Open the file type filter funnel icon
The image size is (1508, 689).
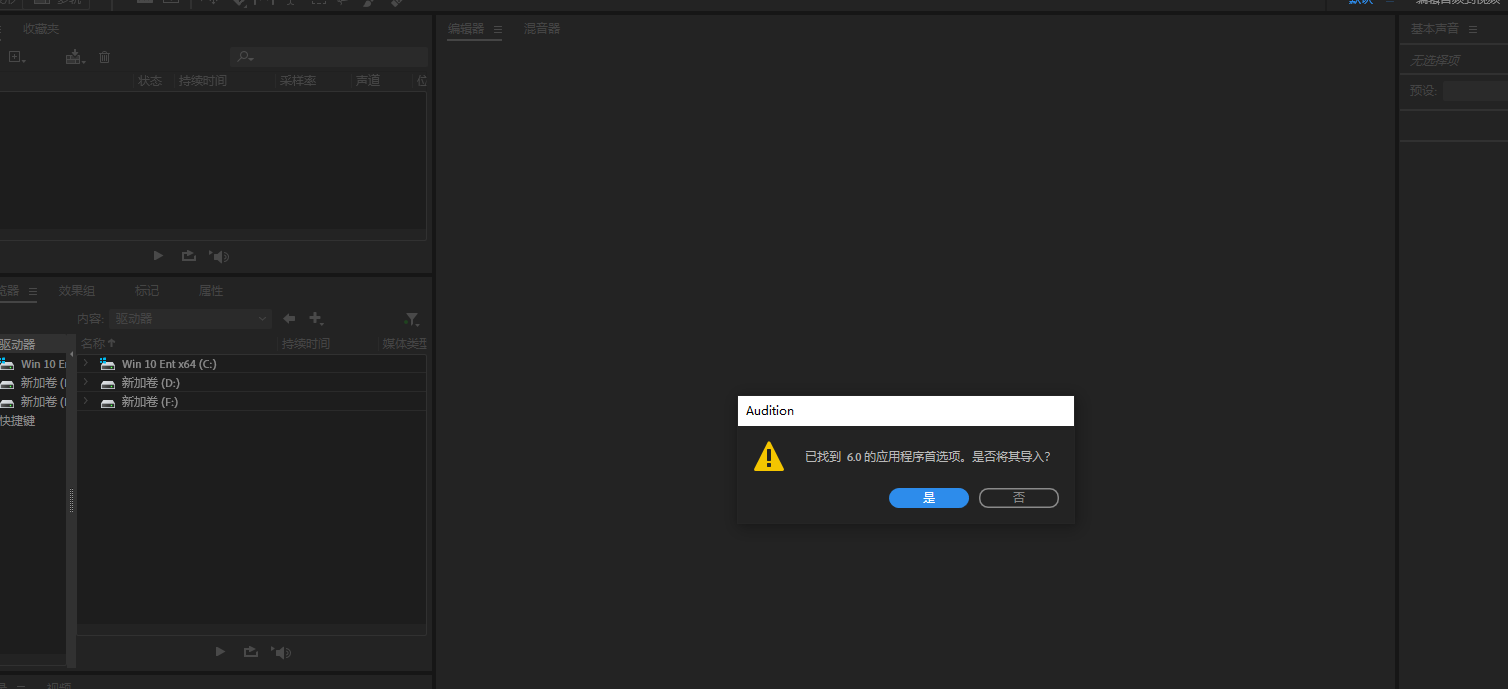point(411,319)
